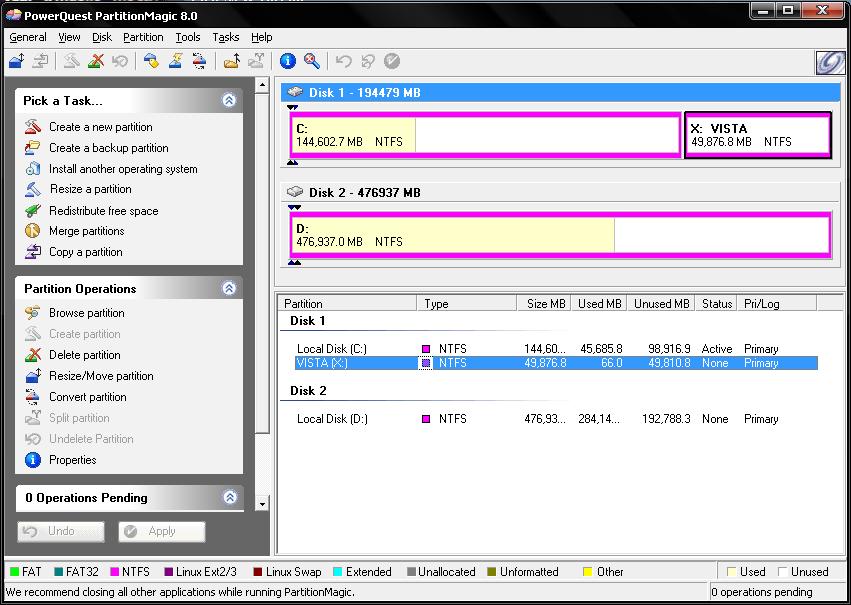Click the Disk 1 drive icon in header

tap(295, 92)
